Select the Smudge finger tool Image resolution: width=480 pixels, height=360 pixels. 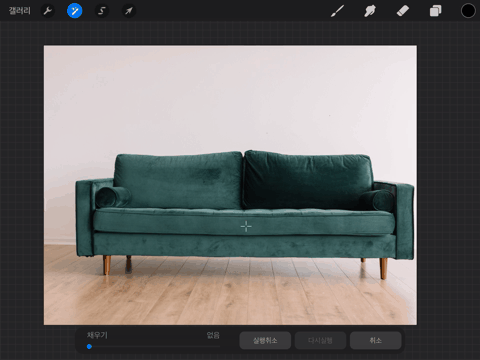[x=370, y=11]
